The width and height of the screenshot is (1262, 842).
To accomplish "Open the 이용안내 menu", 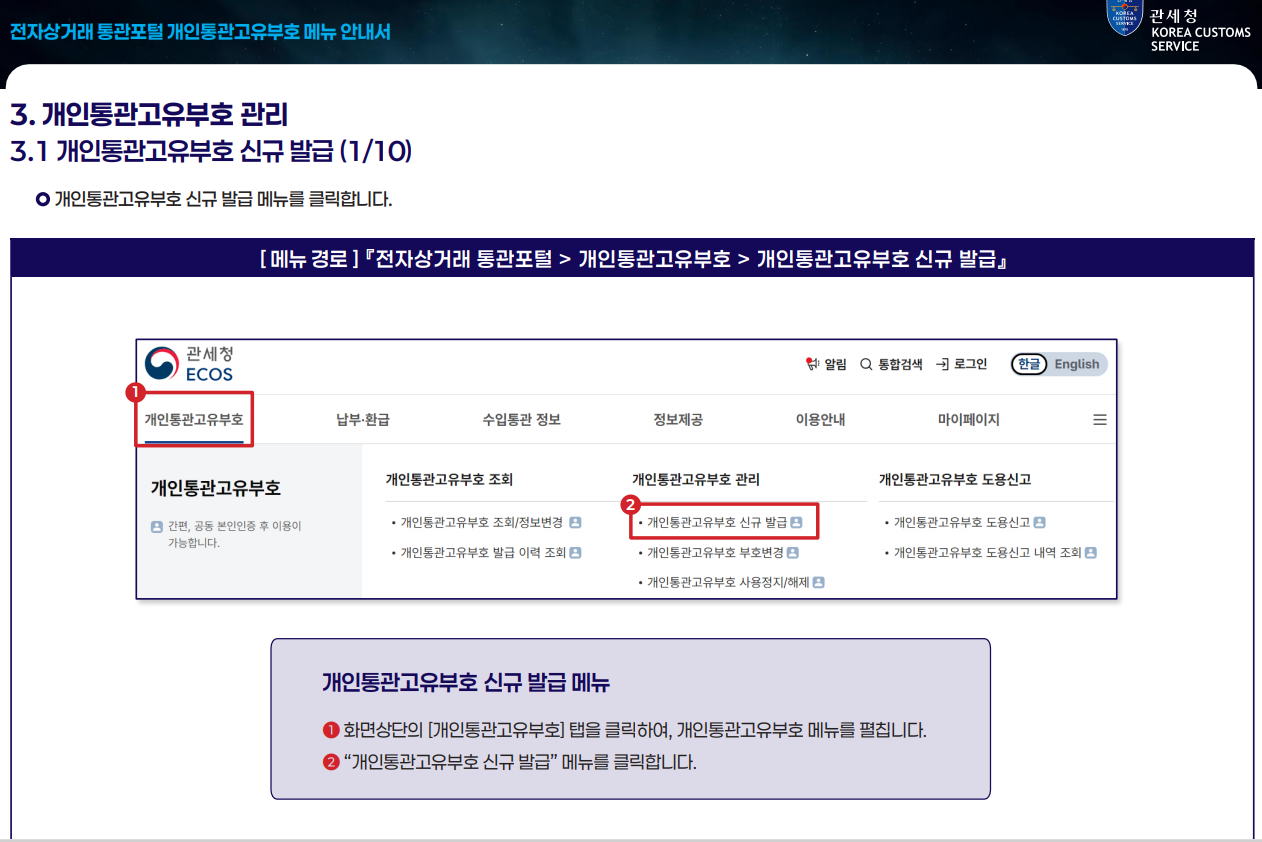I will click(820, 420).
